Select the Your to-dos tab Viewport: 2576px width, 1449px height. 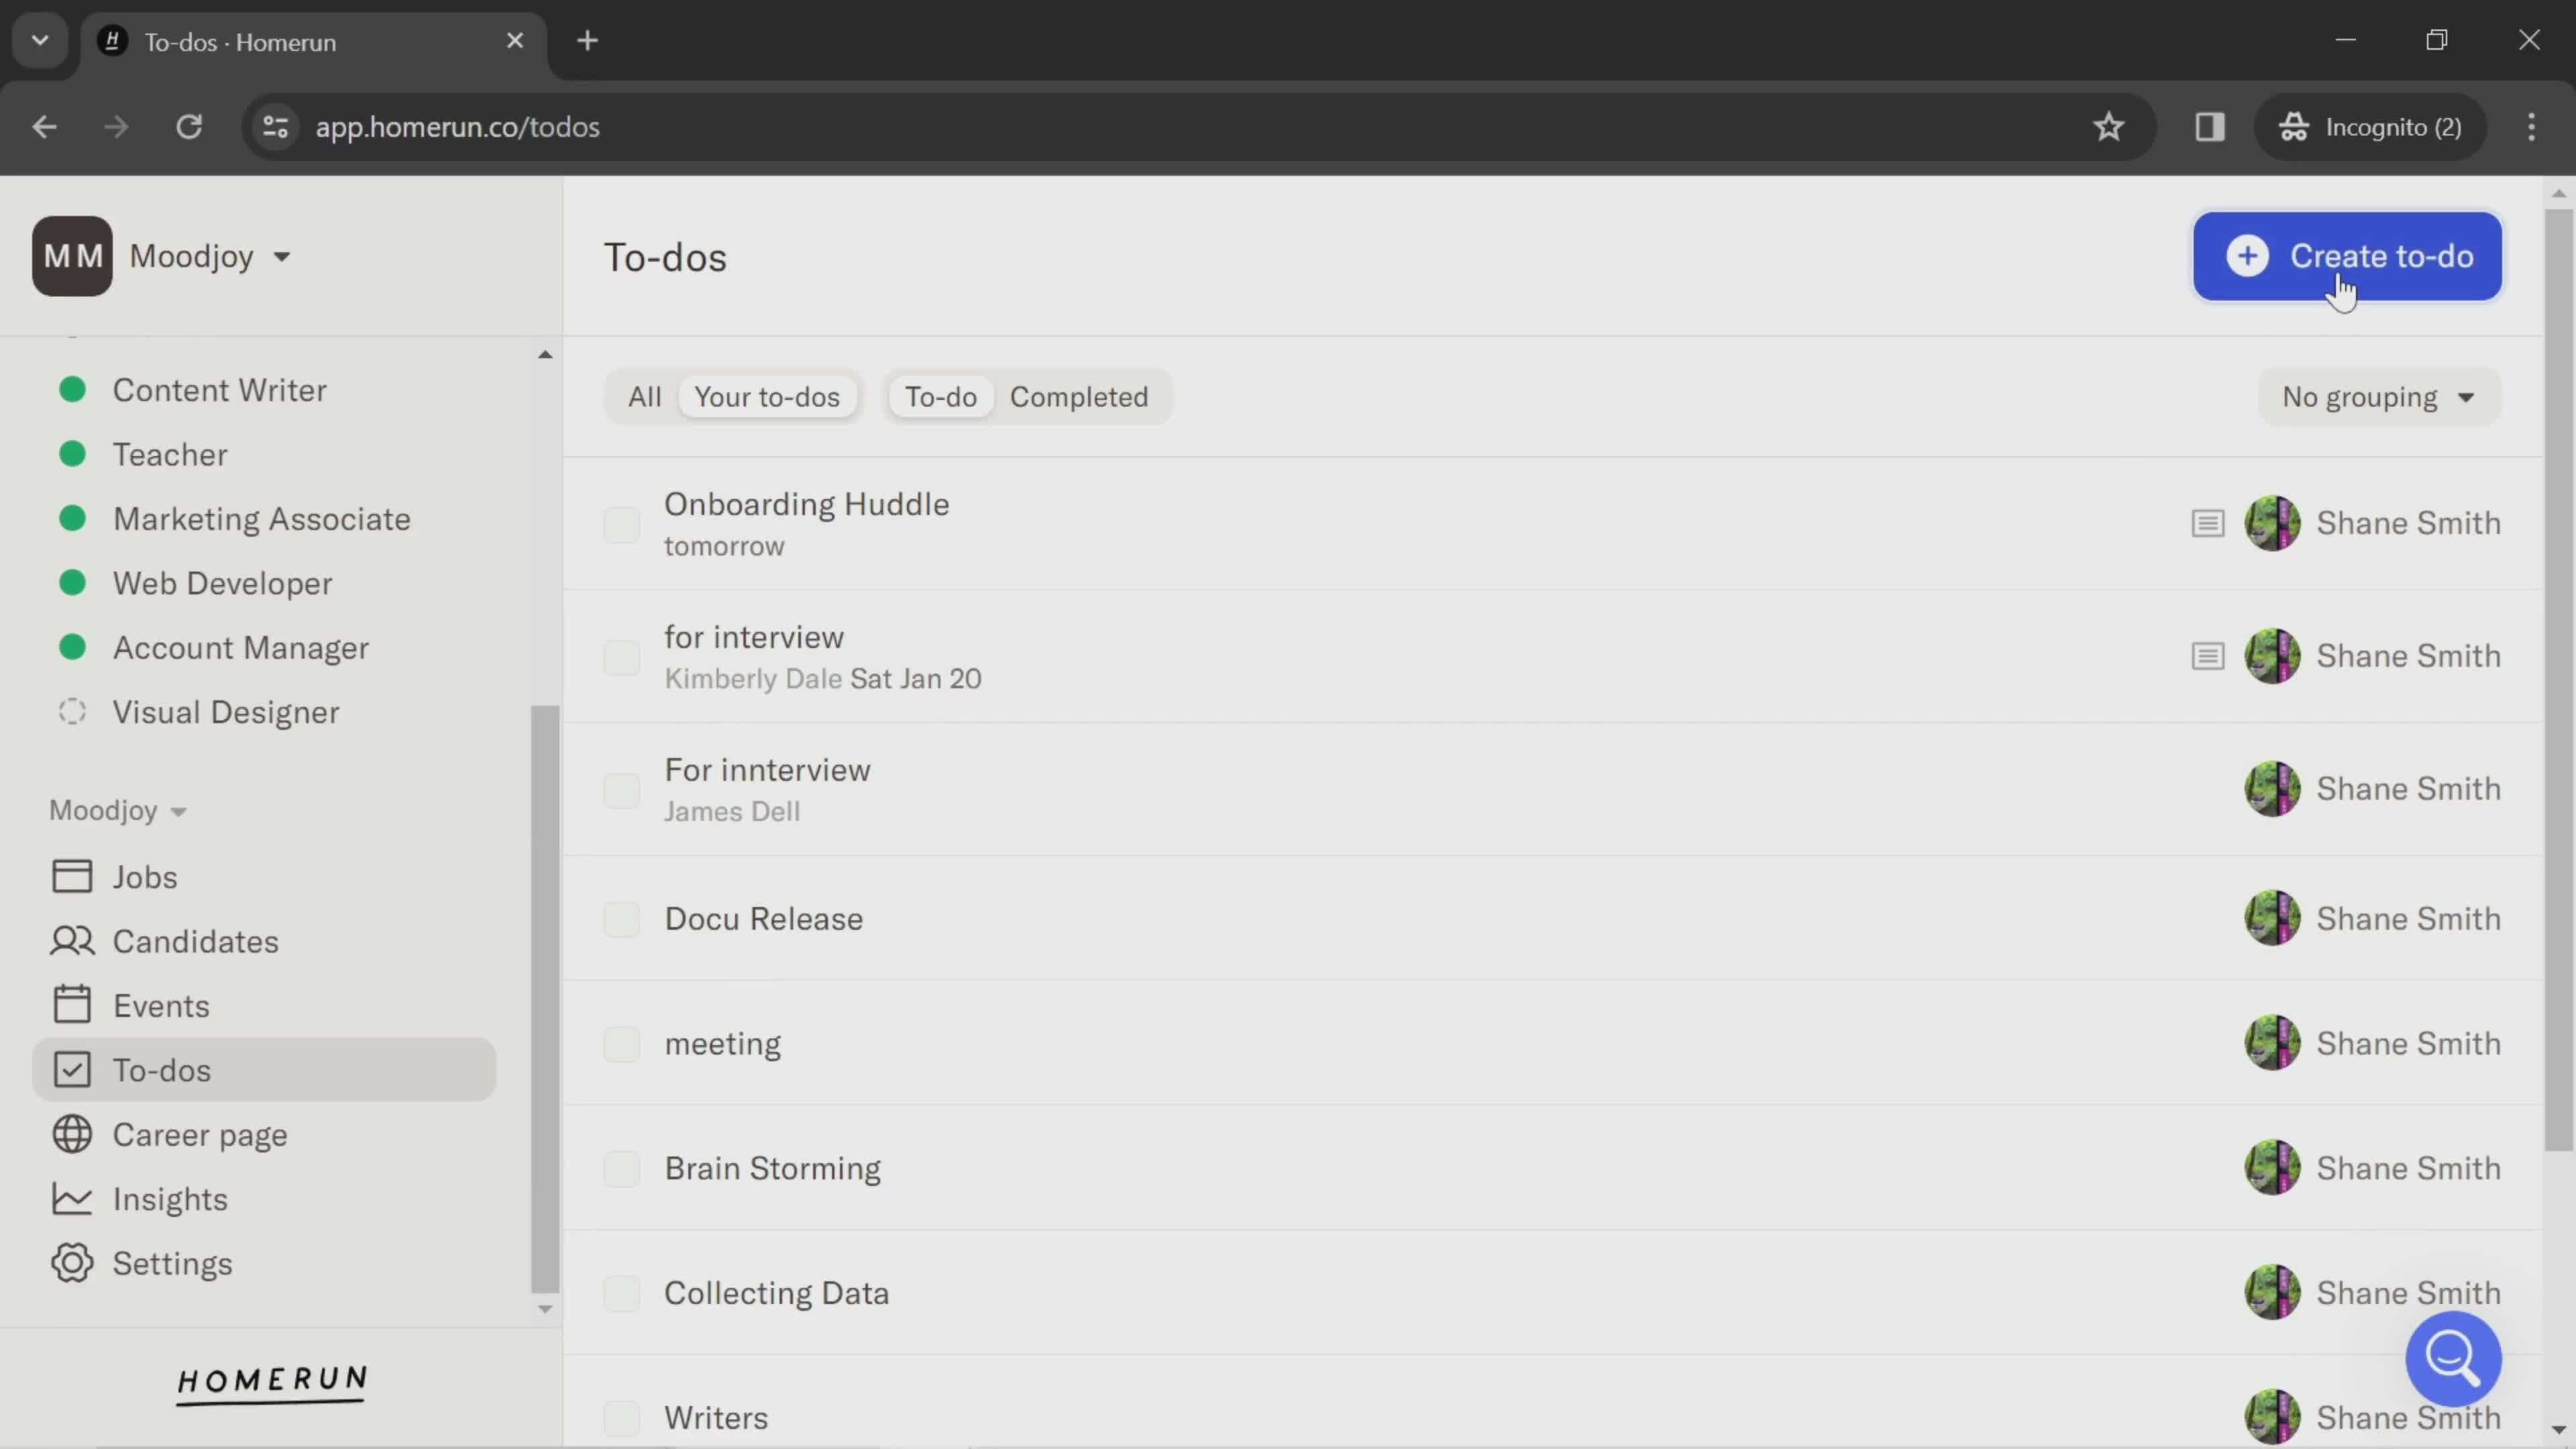(x=766, y=398)
